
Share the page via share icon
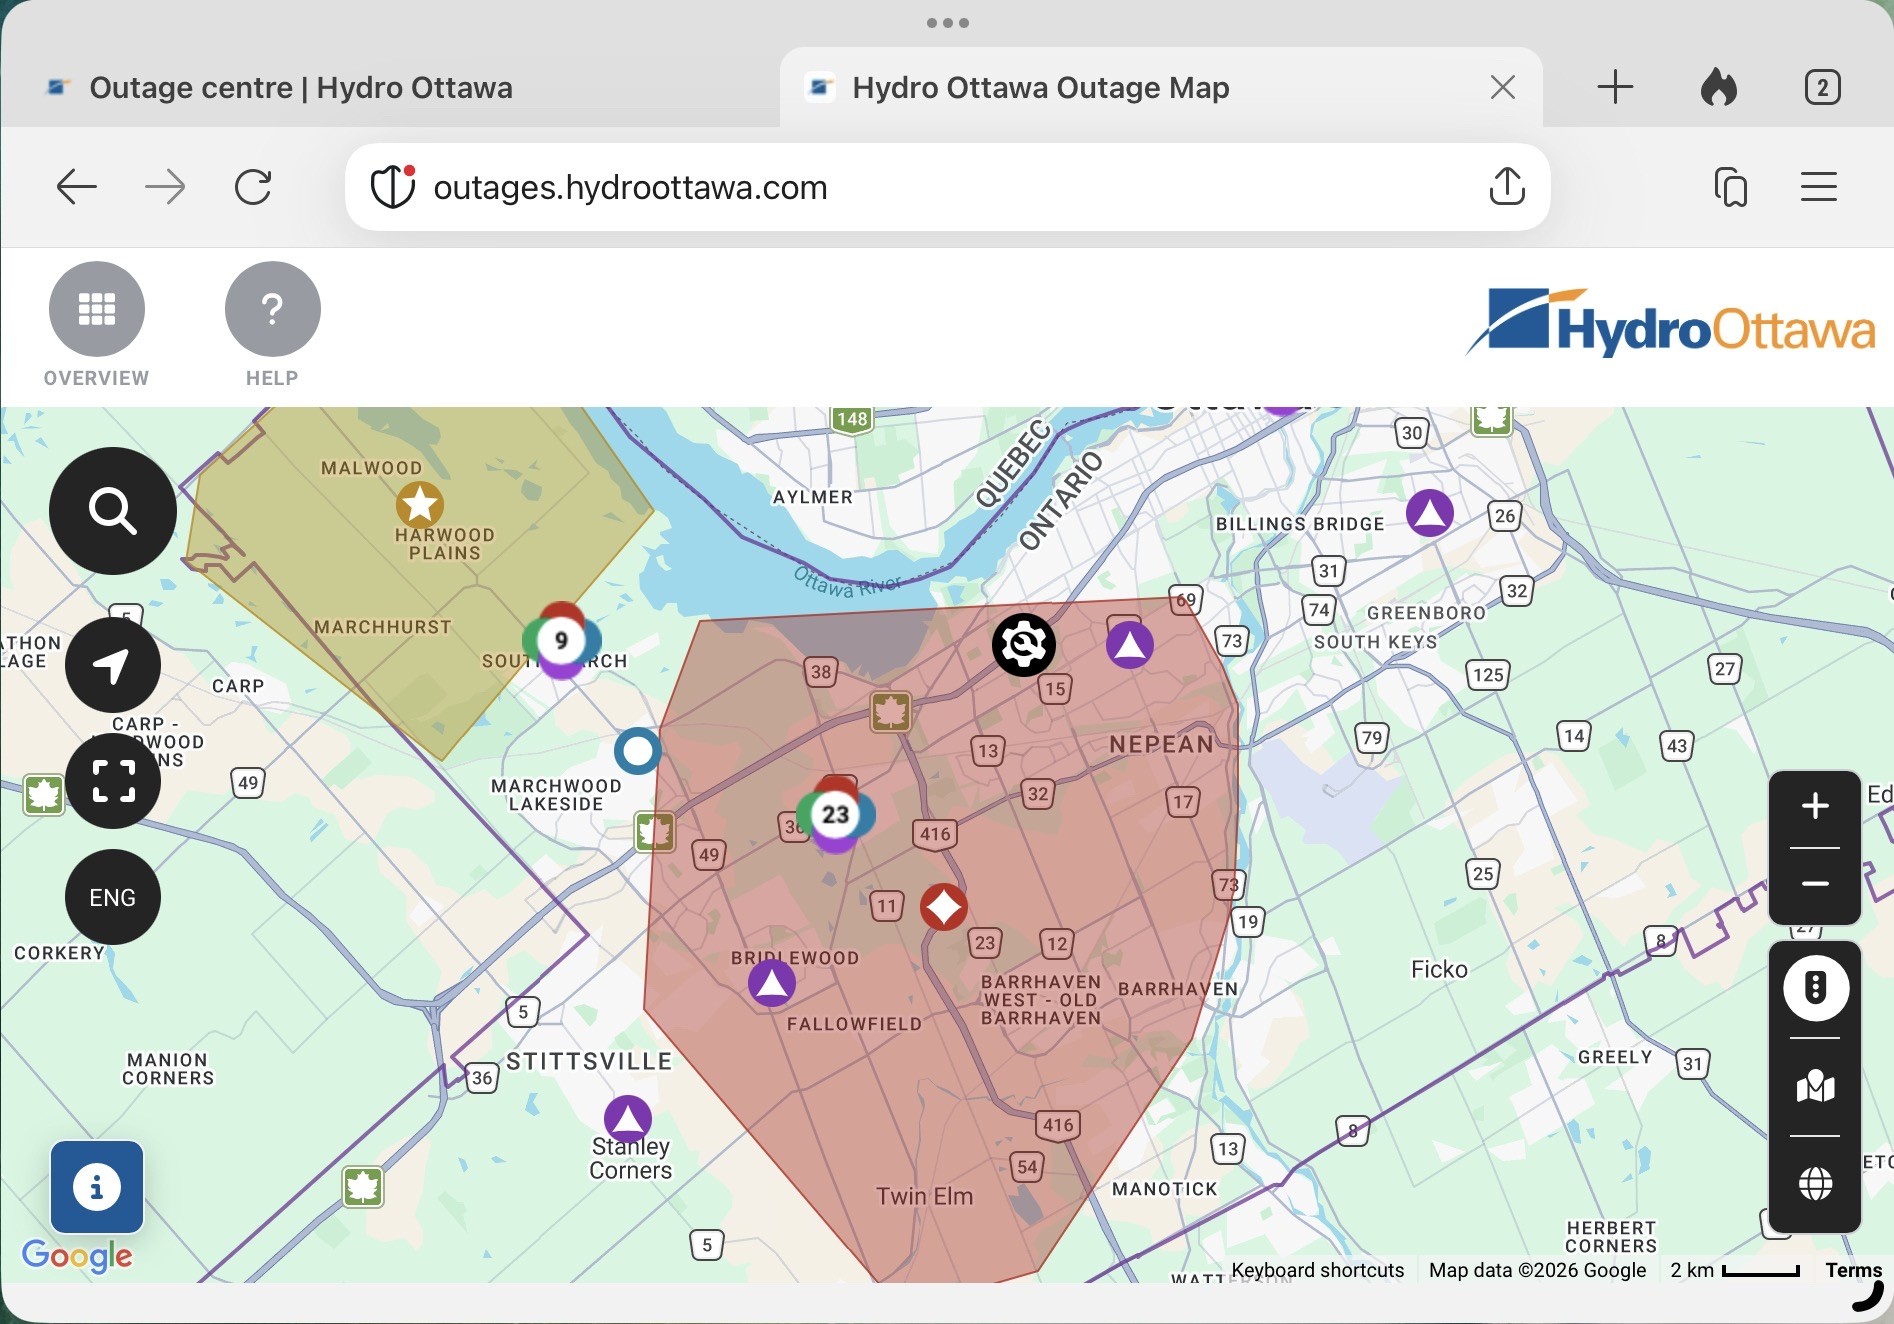pyautogui.click(x=1507, y=187)
